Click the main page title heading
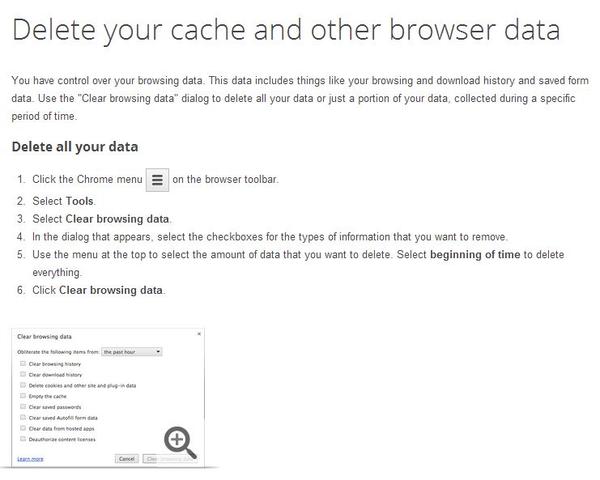This screenshot has height=480, width=600. click(x=285, y=30)
